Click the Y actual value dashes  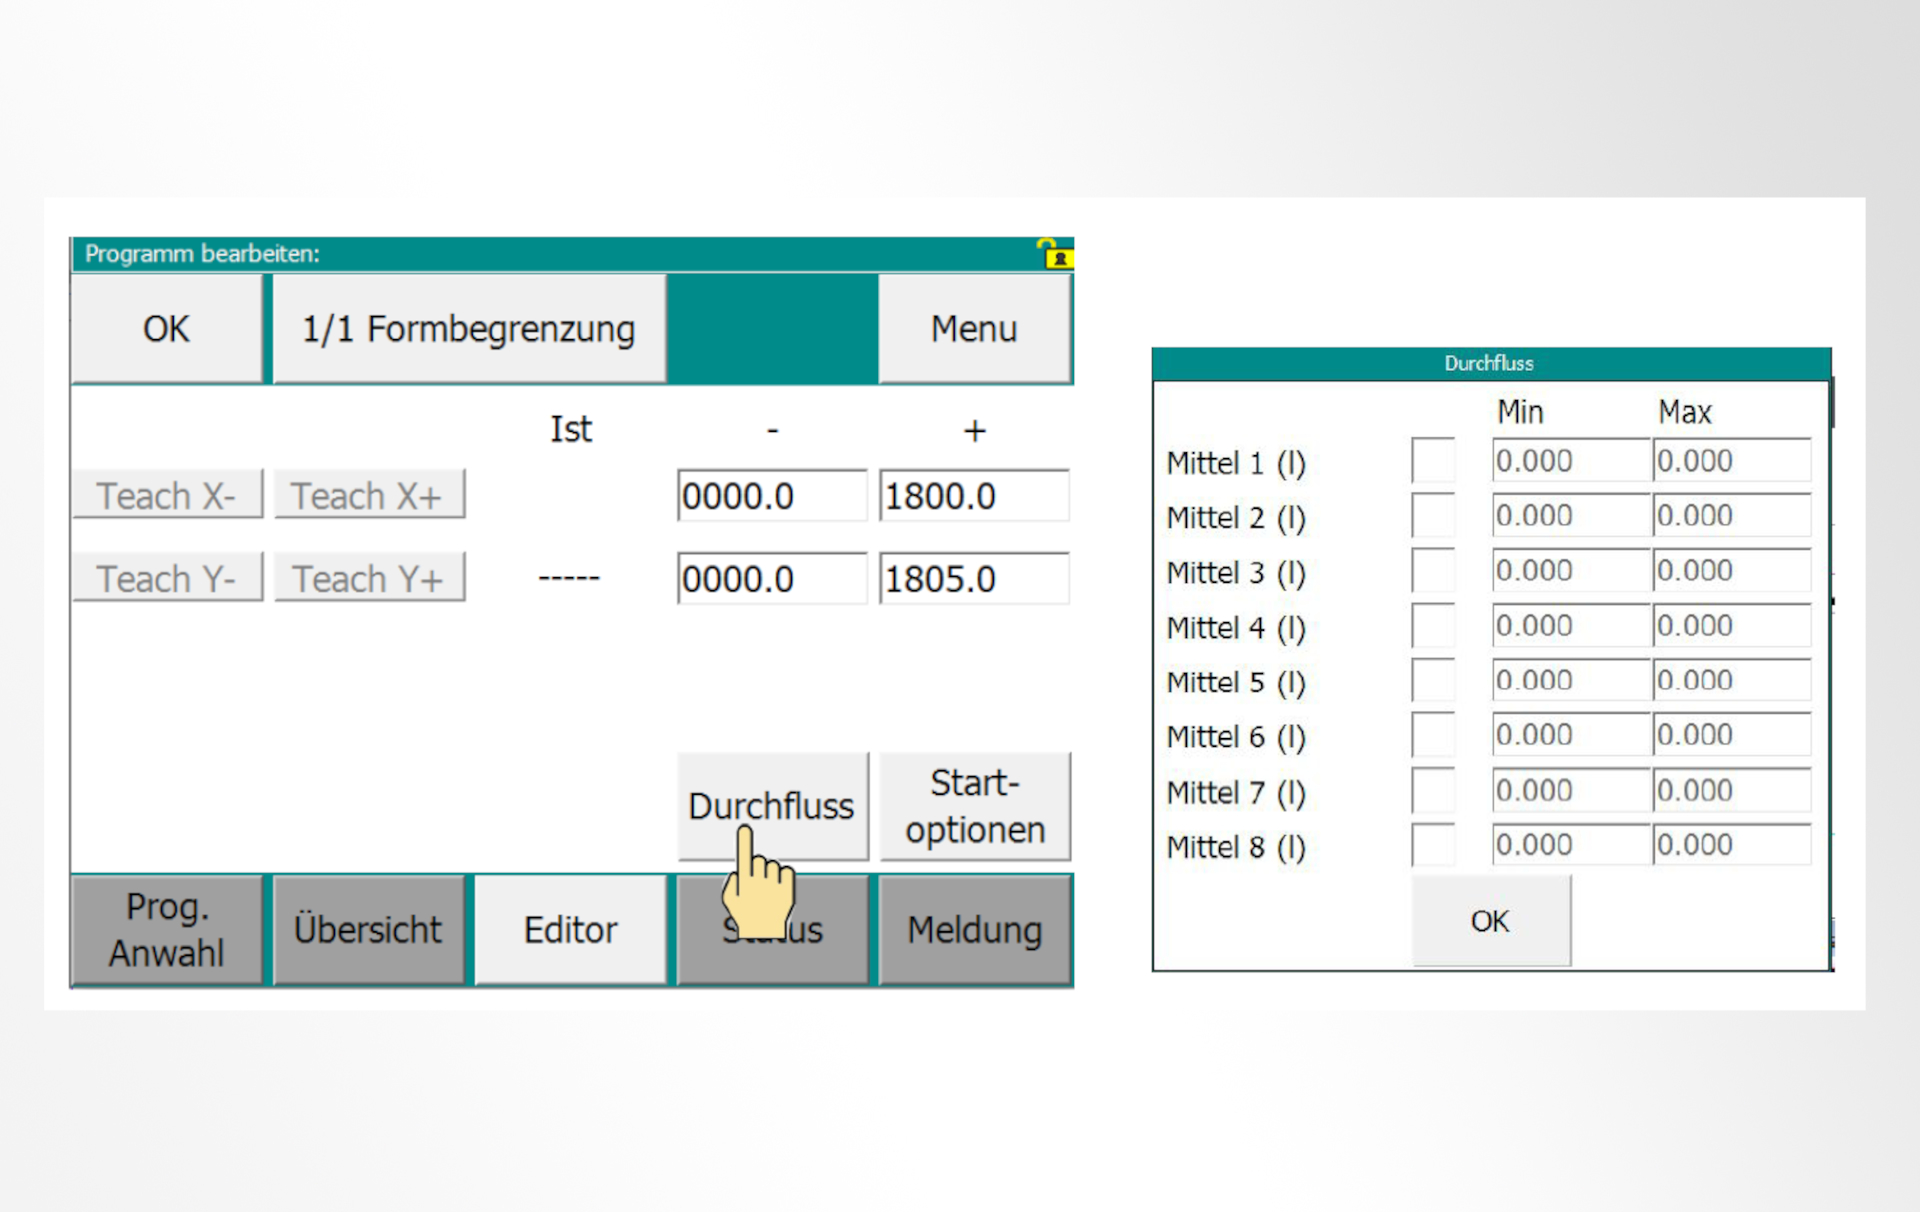[x=569, y=578]
